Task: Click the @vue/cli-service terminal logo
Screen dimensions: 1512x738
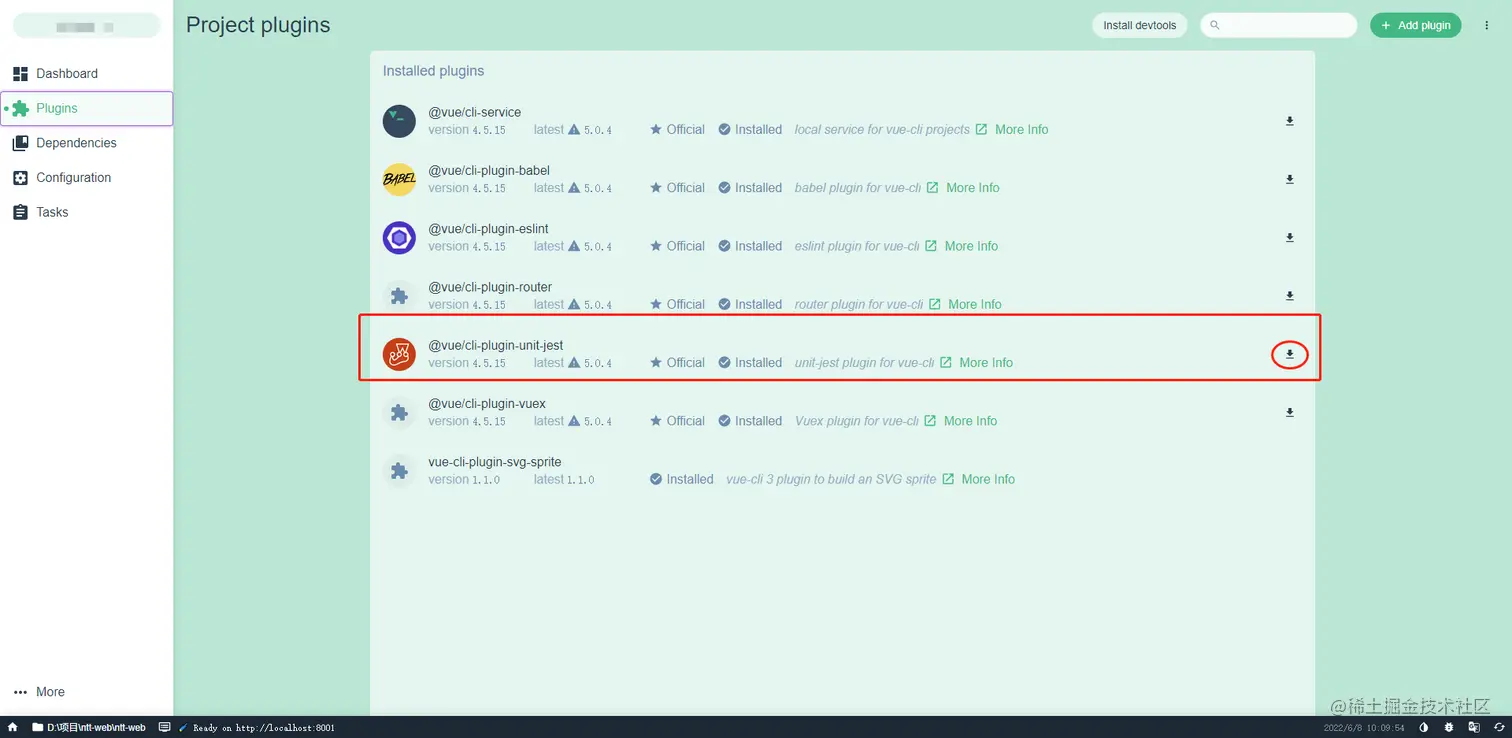Action: [x=399, y=121]
